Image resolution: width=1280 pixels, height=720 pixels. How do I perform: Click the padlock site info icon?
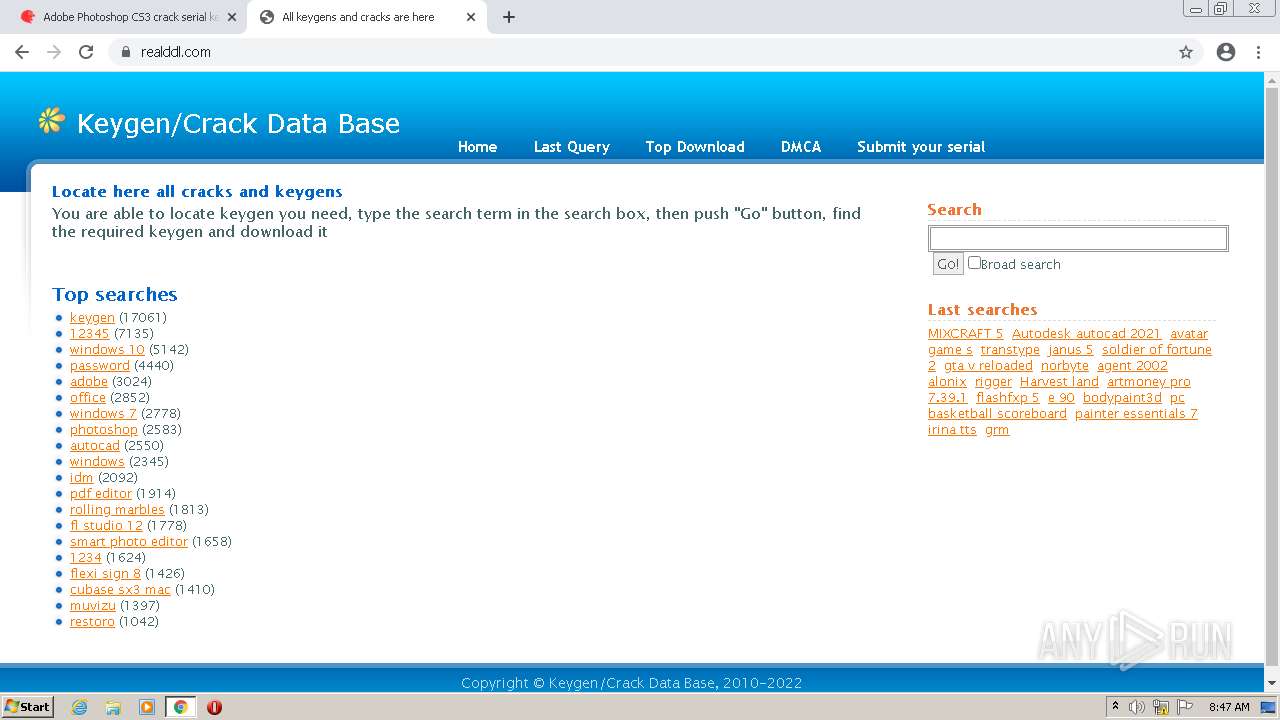tap(125, 52)
